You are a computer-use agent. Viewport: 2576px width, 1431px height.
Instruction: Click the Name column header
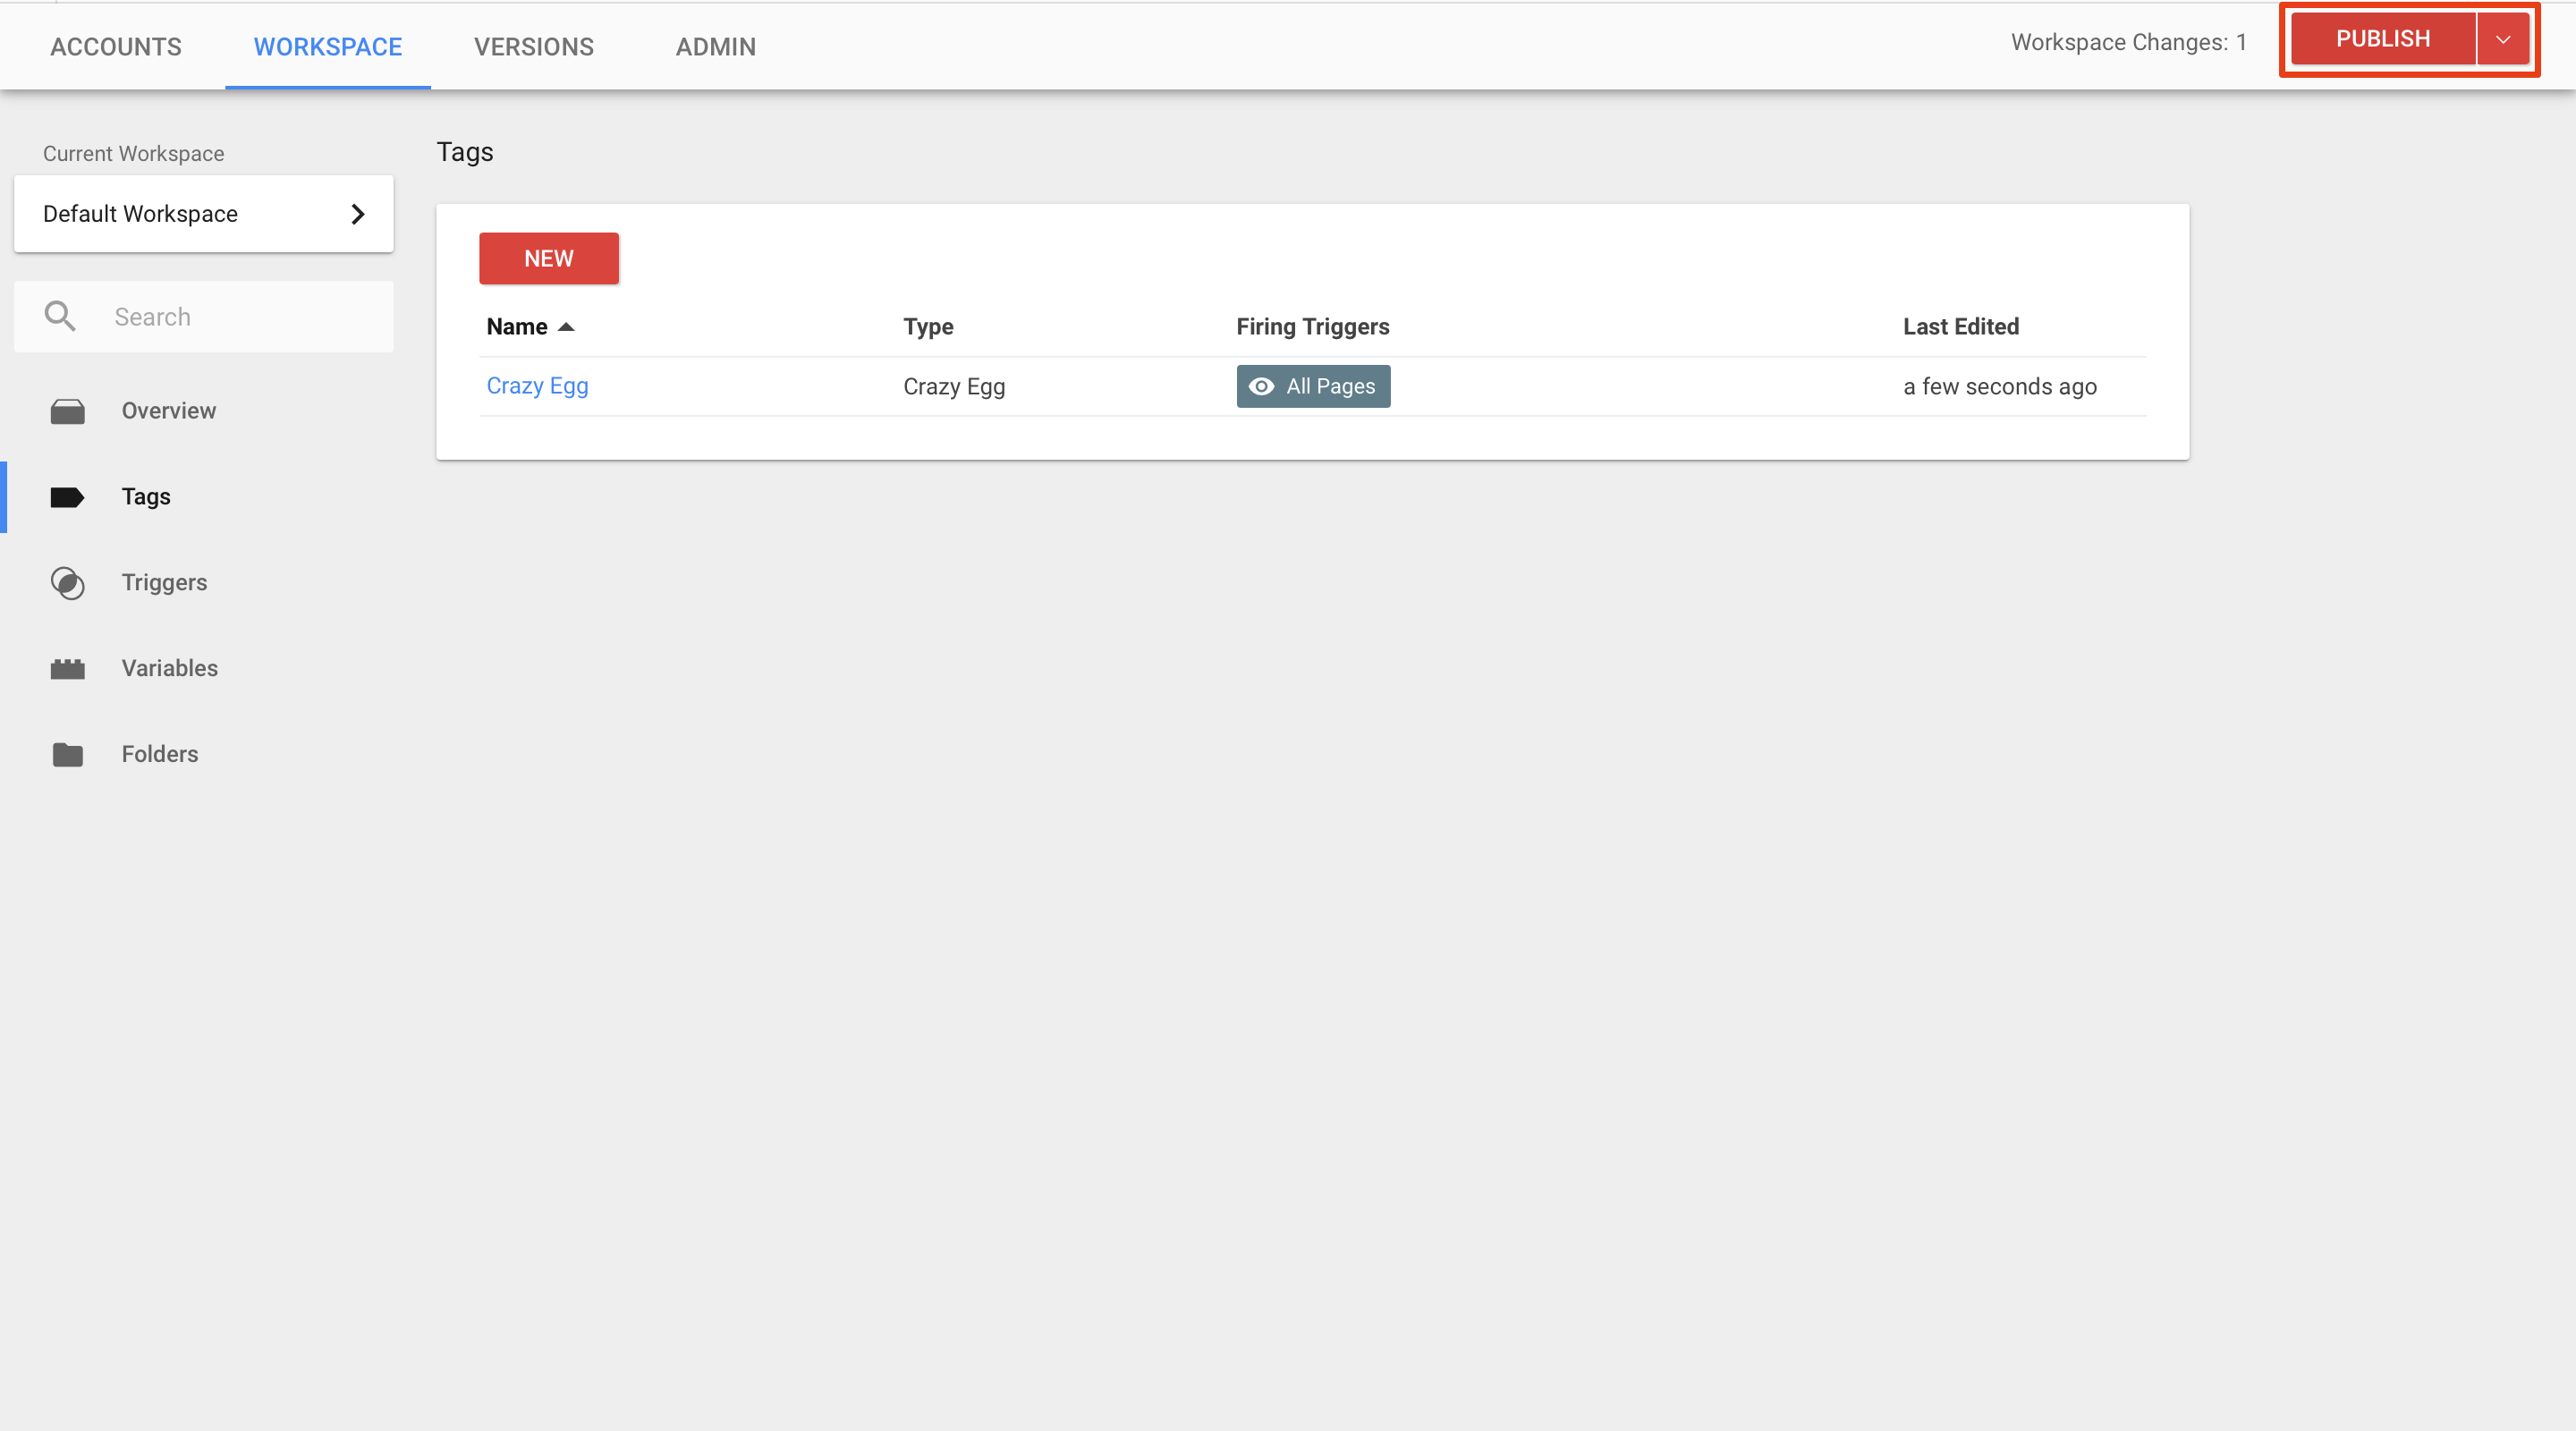517,327
